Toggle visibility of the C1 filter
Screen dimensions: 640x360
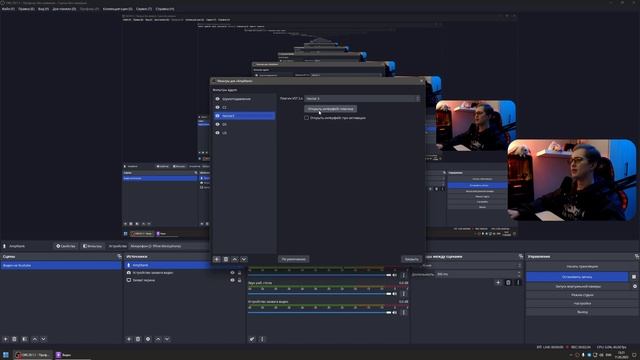coord(217,107)
